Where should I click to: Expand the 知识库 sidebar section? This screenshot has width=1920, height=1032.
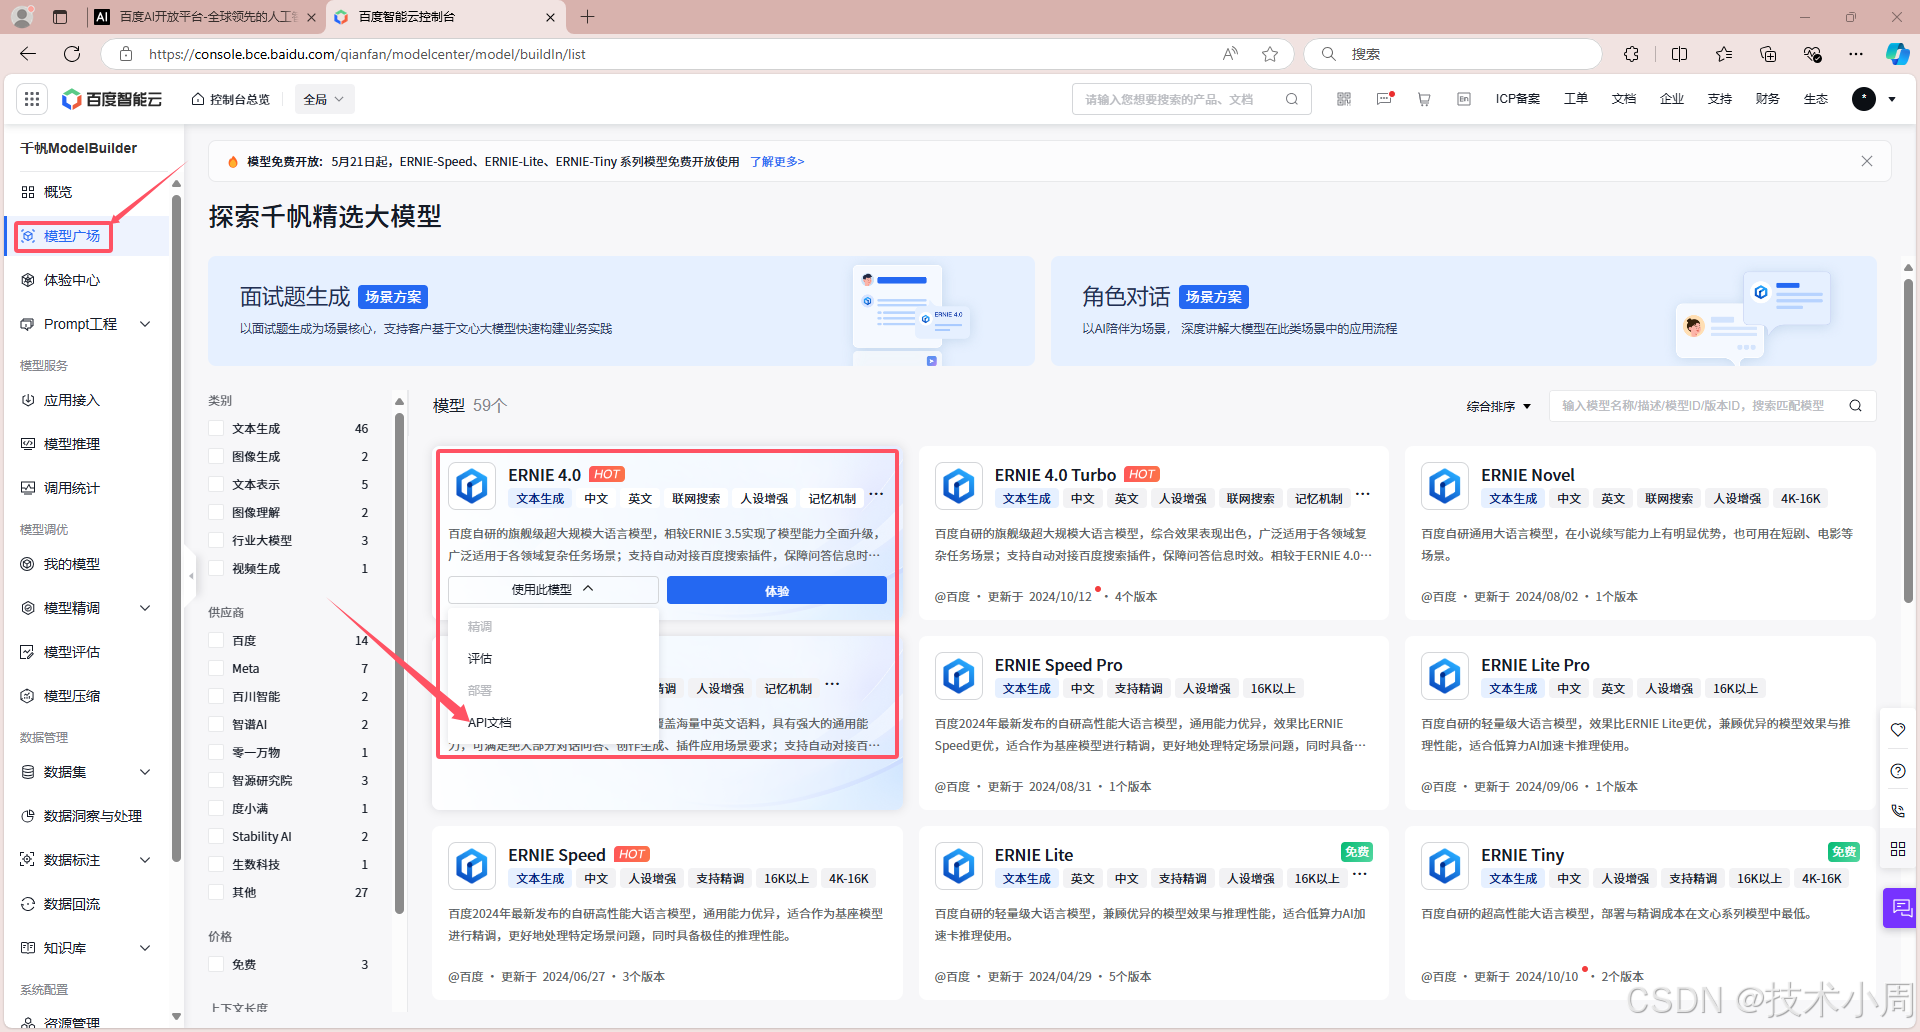pos(145,948)
